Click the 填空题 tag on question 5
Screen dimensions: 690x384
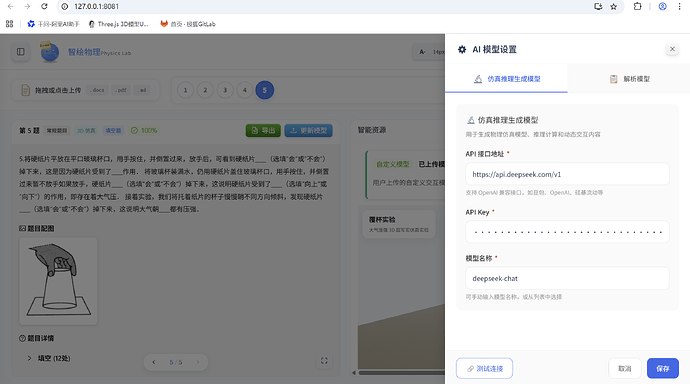tap(113, 131)
